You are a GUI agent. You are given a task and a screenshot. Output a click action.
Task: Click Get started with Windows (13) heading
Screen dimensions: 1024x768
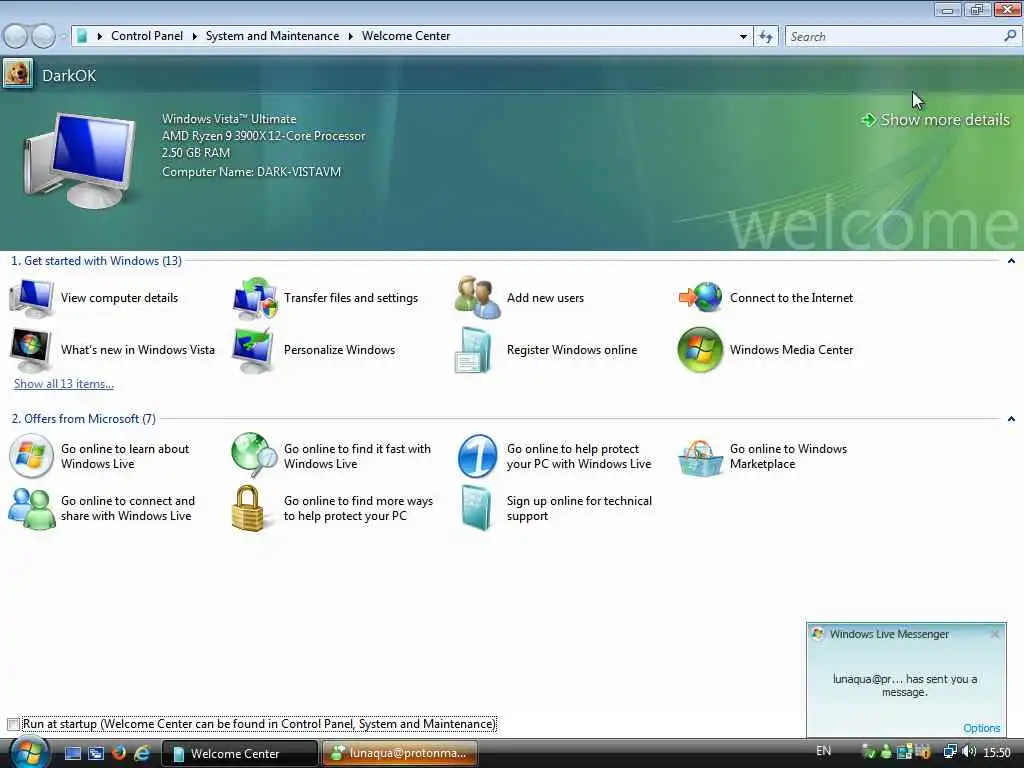[96, 261]
